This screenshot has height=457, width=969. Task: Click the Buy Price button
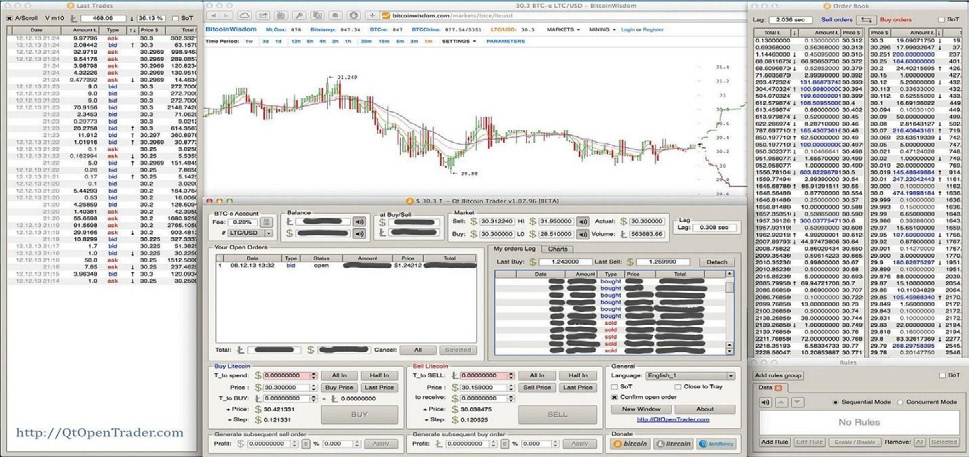(339, 387)
